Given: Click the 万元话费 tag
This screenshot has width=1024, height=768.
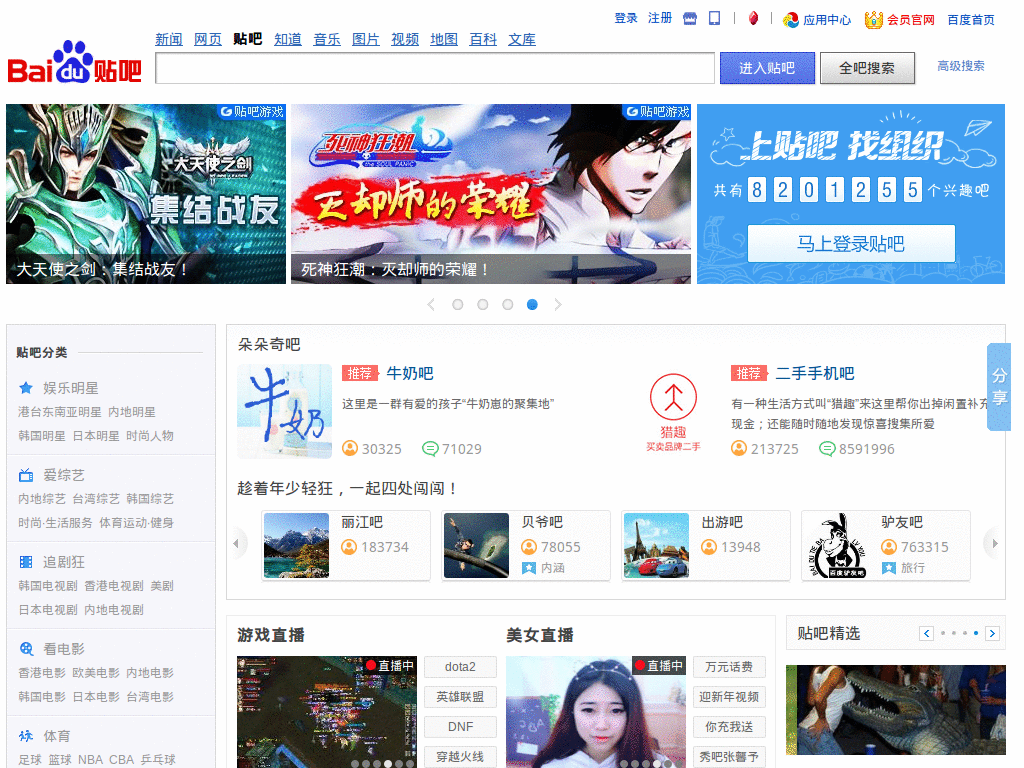Looking at the screenshot, I should pos(729,667).
